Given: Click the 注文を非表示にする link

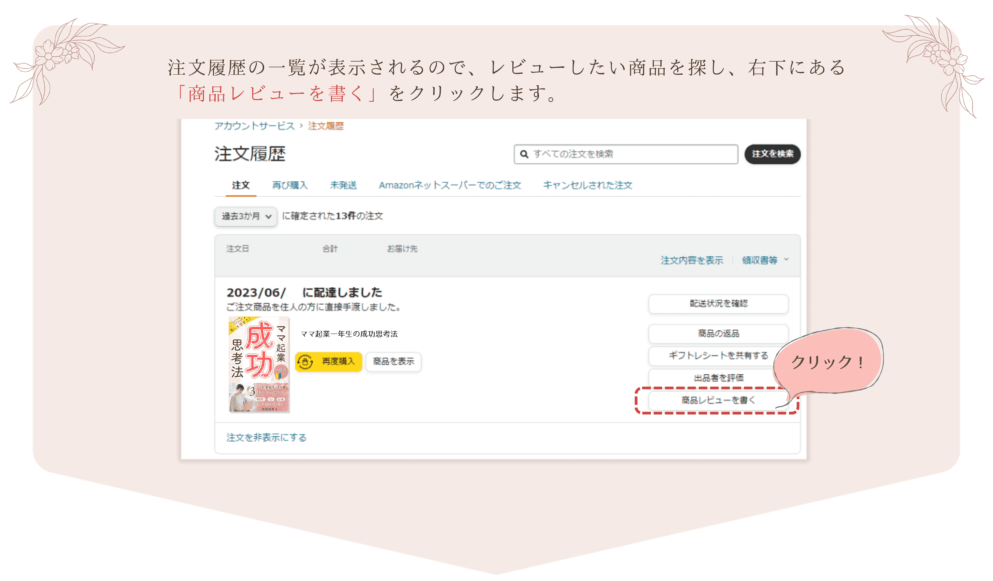Looking at the screenshot, I should [x=266, y=437].
